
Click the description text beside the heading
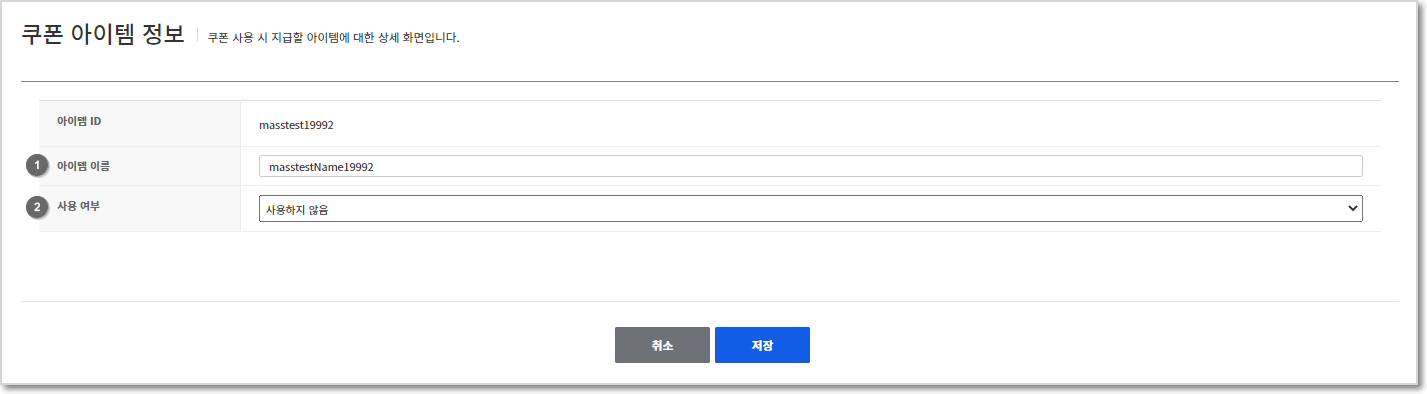pos(333,38)
